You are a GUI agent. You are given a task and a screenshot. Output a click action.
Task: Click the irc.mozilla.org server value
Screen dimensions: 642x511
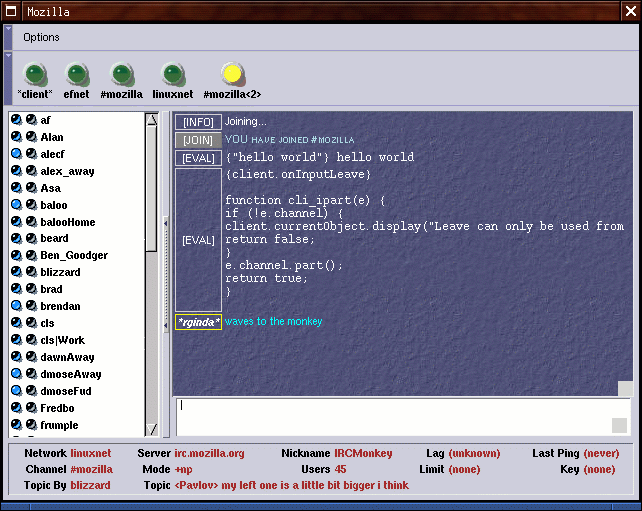(209, 453)
